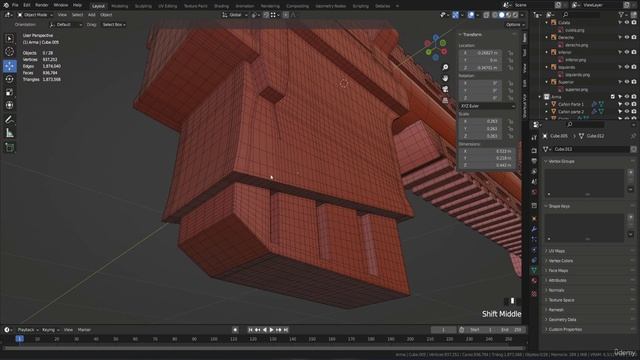Expand the UV Maps panel

[x=557, y=251]
